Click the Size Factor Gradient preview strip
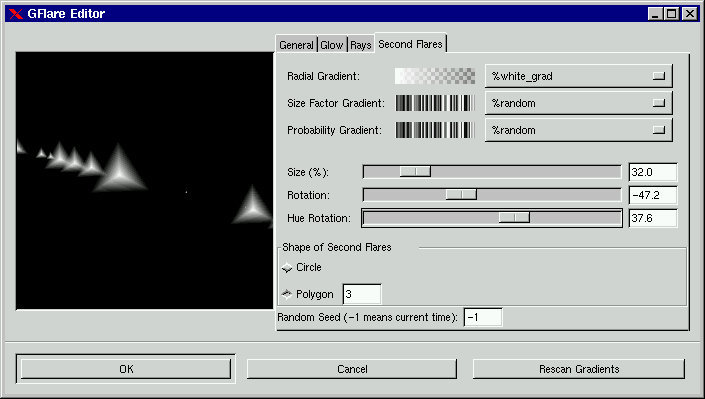 click(435, 103)
